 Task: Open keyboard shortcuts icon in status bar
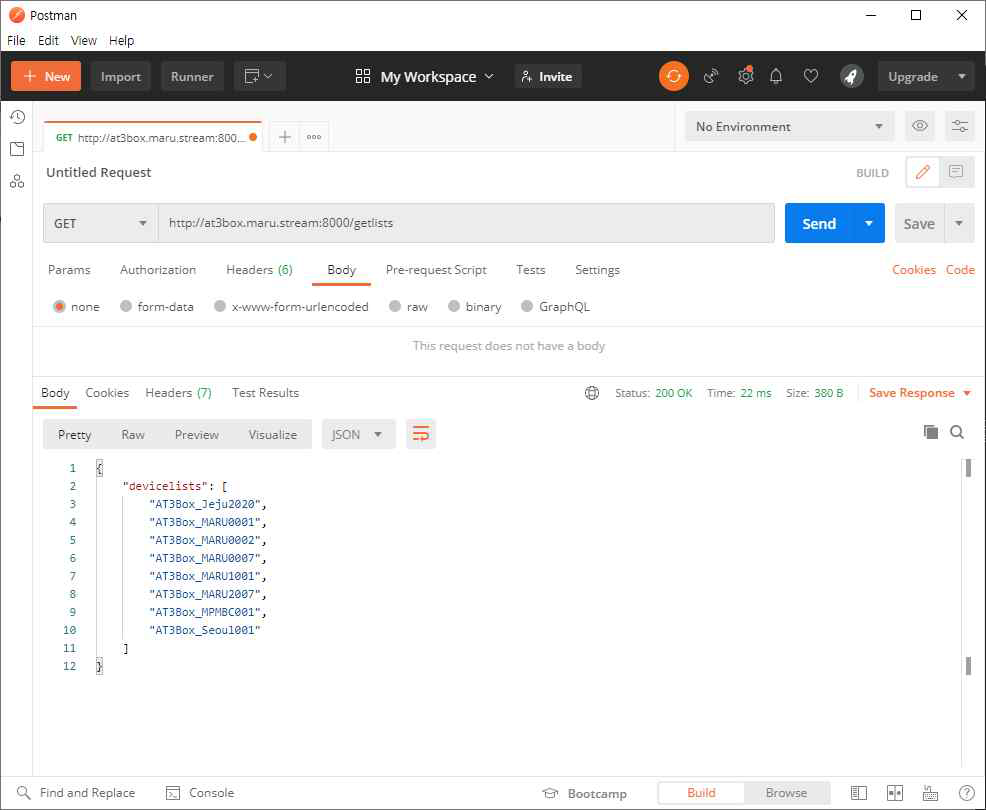coord(930,793)
